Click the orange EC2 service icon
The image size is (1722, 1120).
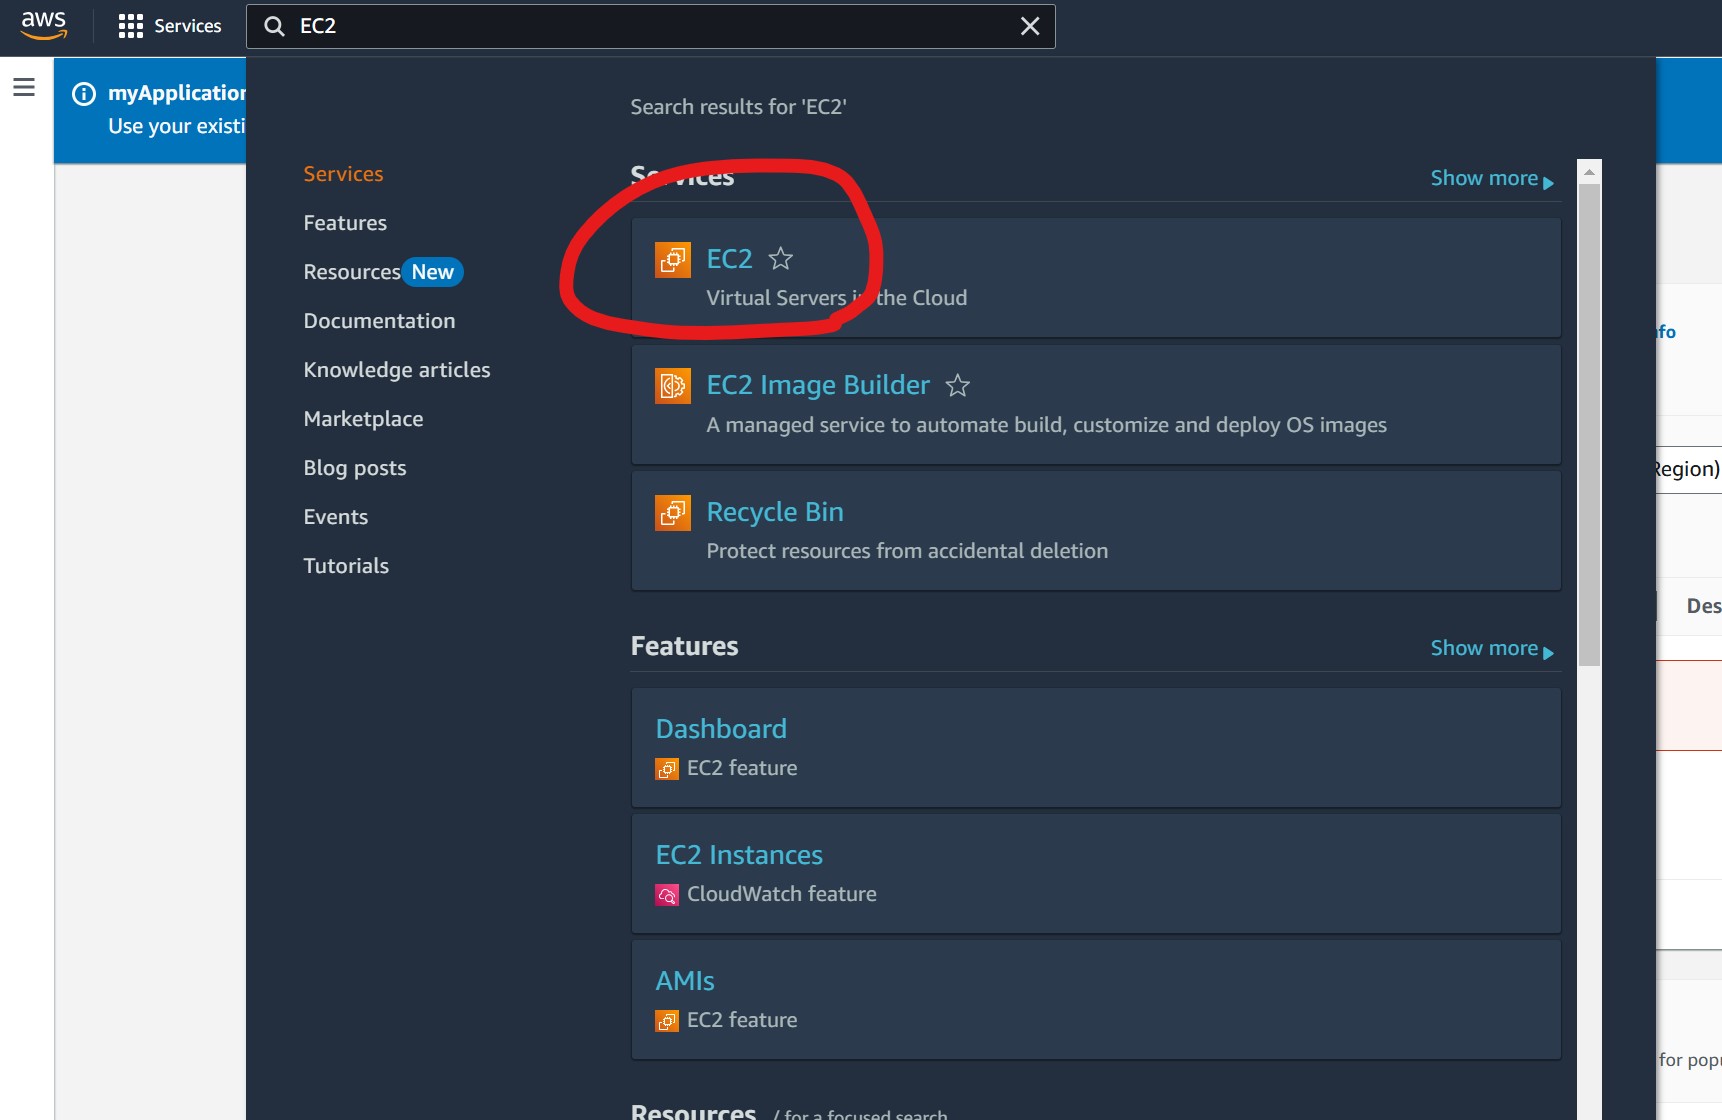pyautogui.click(x=673, y=259)
